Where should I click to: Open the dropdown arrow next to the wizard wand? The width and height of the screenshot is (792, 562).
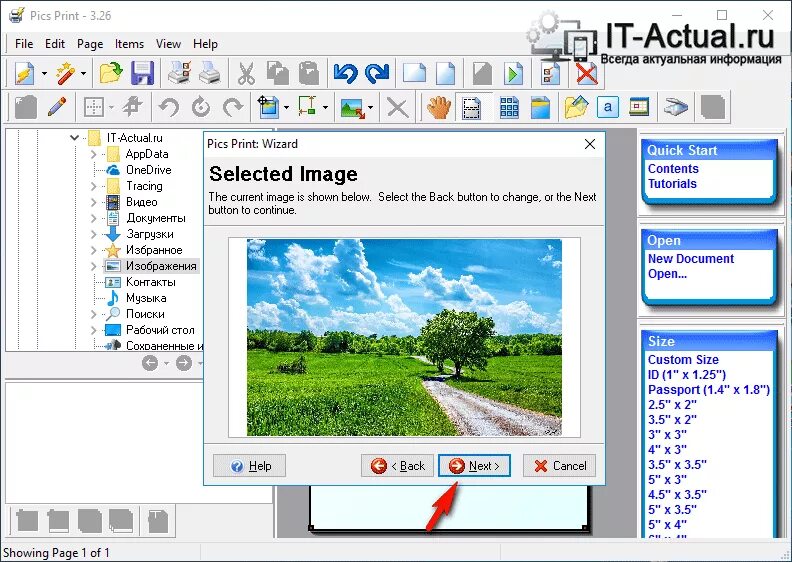coord(83,74)
